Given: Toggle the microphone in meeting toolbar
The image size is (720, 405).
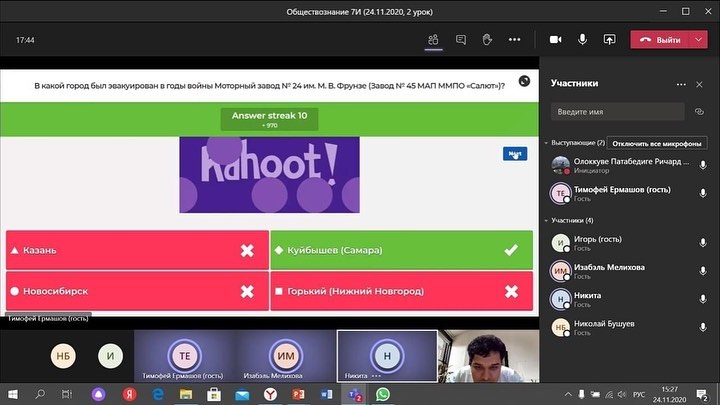Looking at the screenshot, I should pyautogui.click(x=582, y=40).
